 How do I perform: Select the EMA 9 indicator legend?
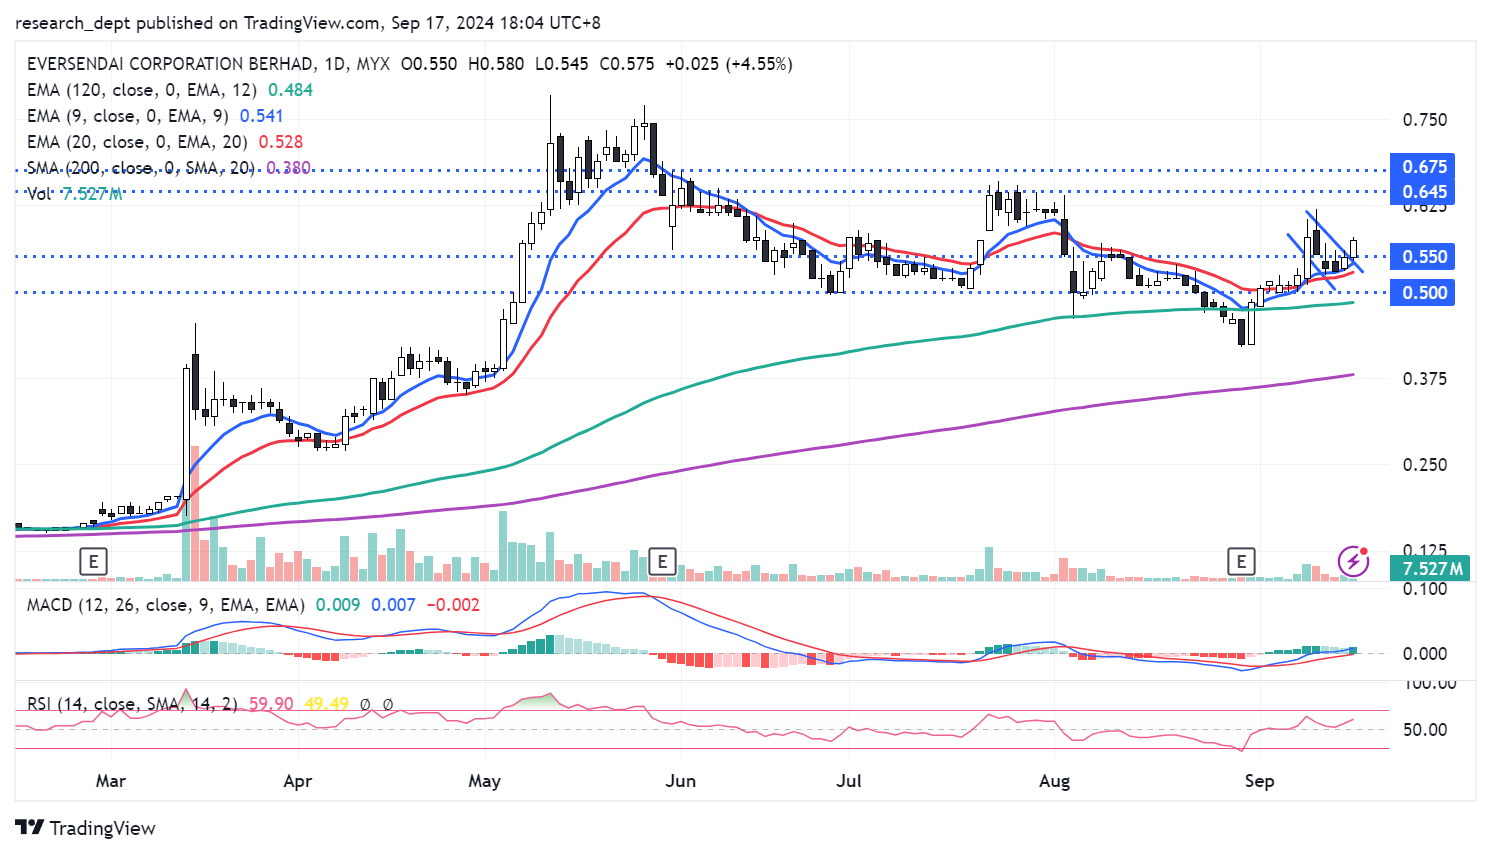click(128, 116)
